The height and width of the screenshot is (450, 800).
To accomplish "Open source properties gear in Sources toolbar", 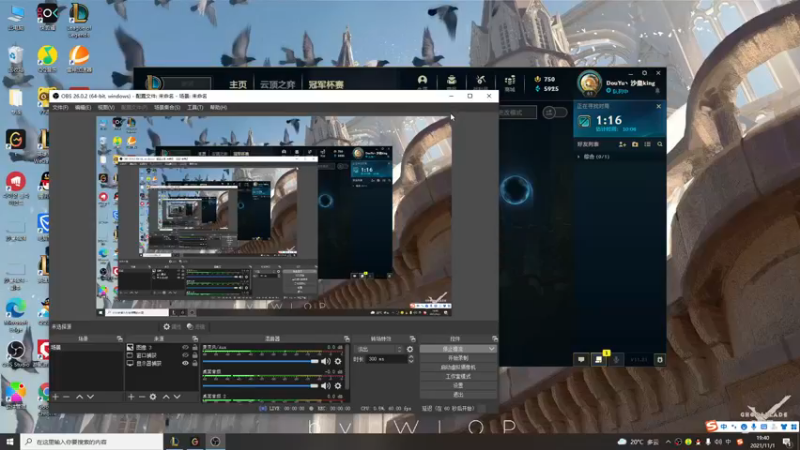I will (x=153, y=396).
